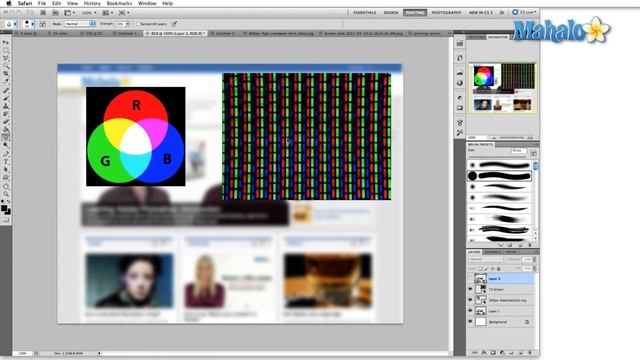
Task: Hide the Layer 1 layer
Action: tap(470, 311)
